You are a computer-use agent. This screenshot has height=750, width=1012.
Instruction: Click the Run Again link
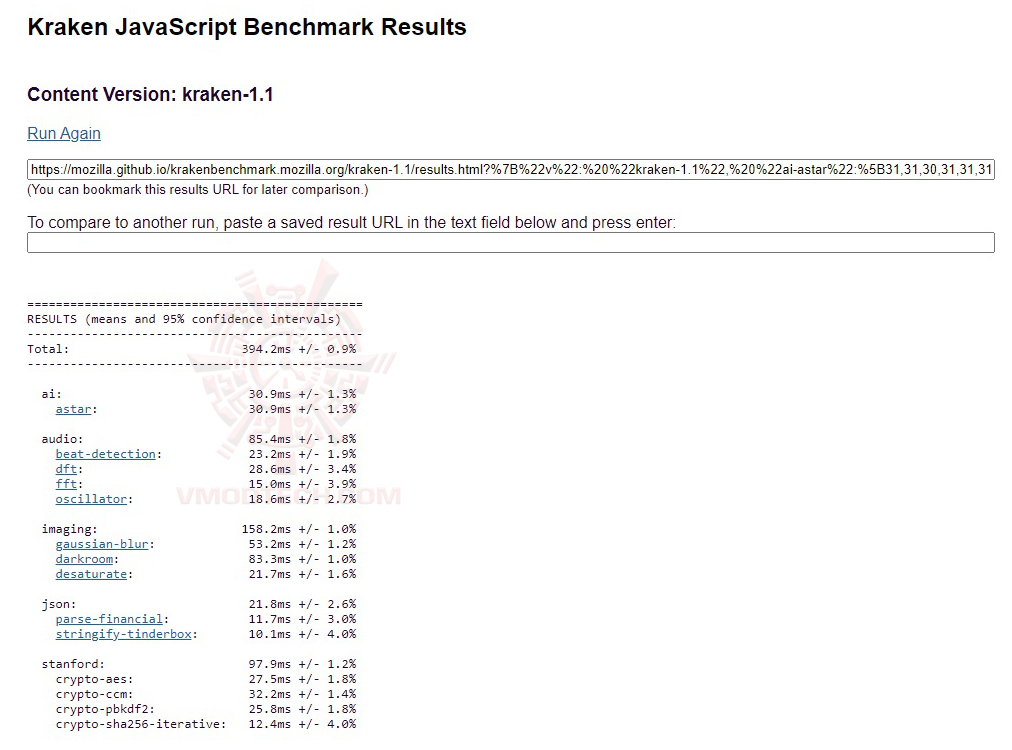click(64, 134)
